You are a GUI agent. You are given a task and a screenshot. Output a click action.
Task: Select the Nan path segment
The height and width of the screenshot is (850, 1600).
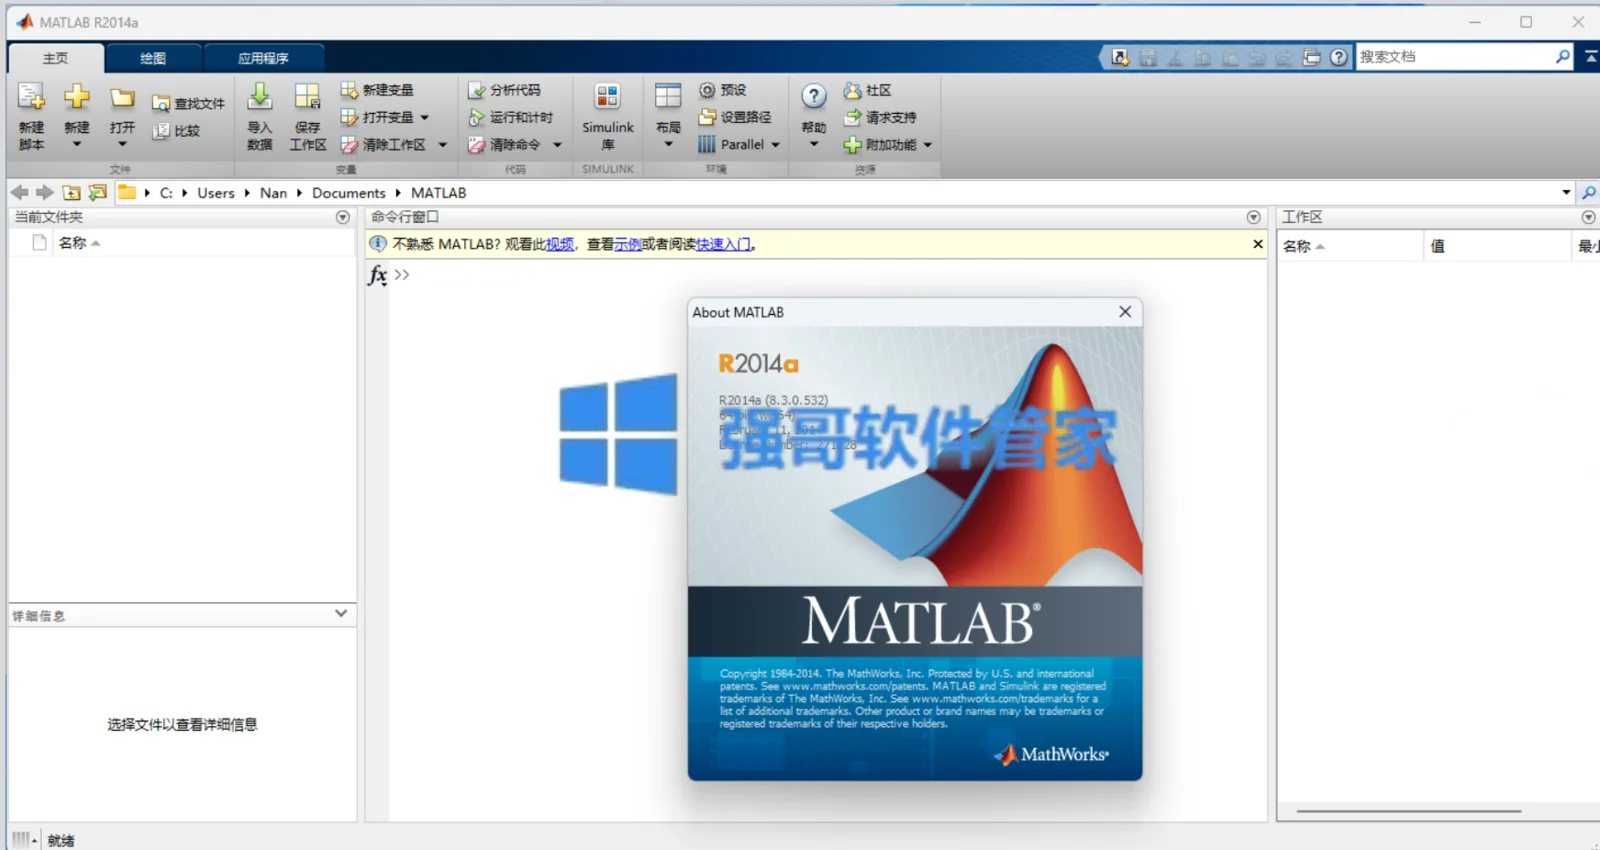point(273,193)
